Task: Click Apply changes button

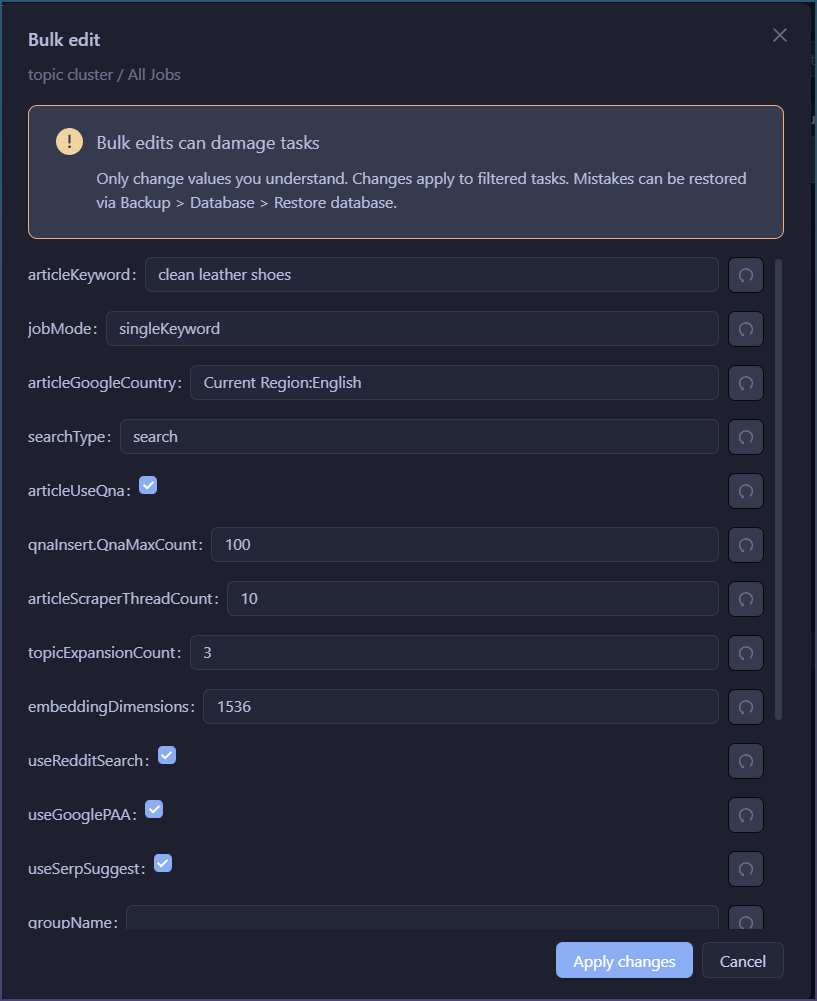Action: click(x=624, y=961)
